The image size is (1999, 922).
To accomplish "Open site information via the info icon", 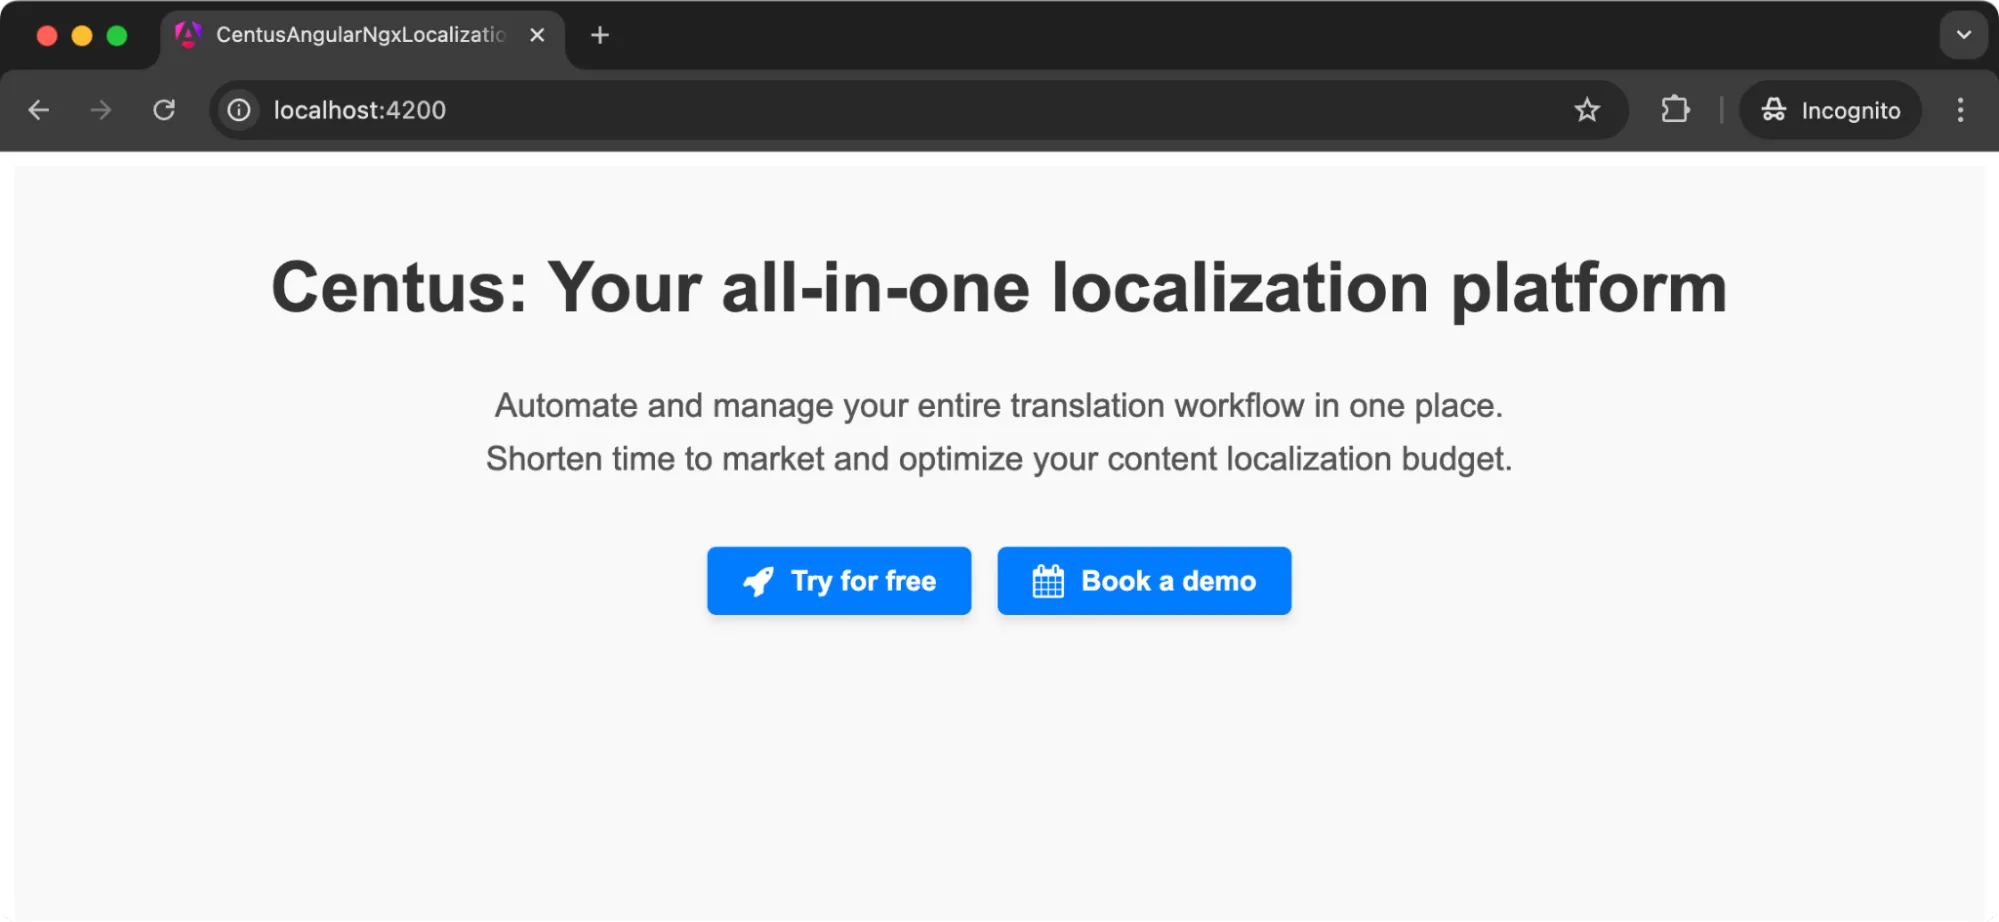I will 237,110.
